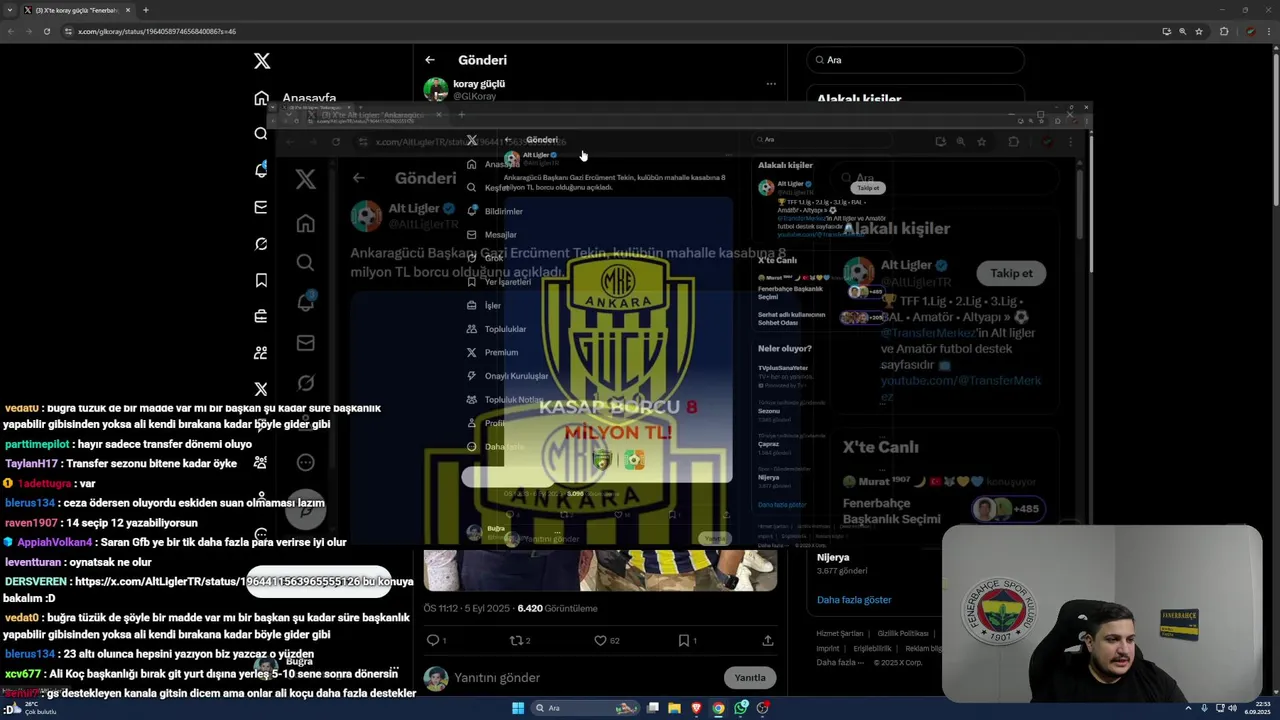Open a new browser tab with plus
Viewport: 1280px width, 720px height.
[x=146, y=10]
